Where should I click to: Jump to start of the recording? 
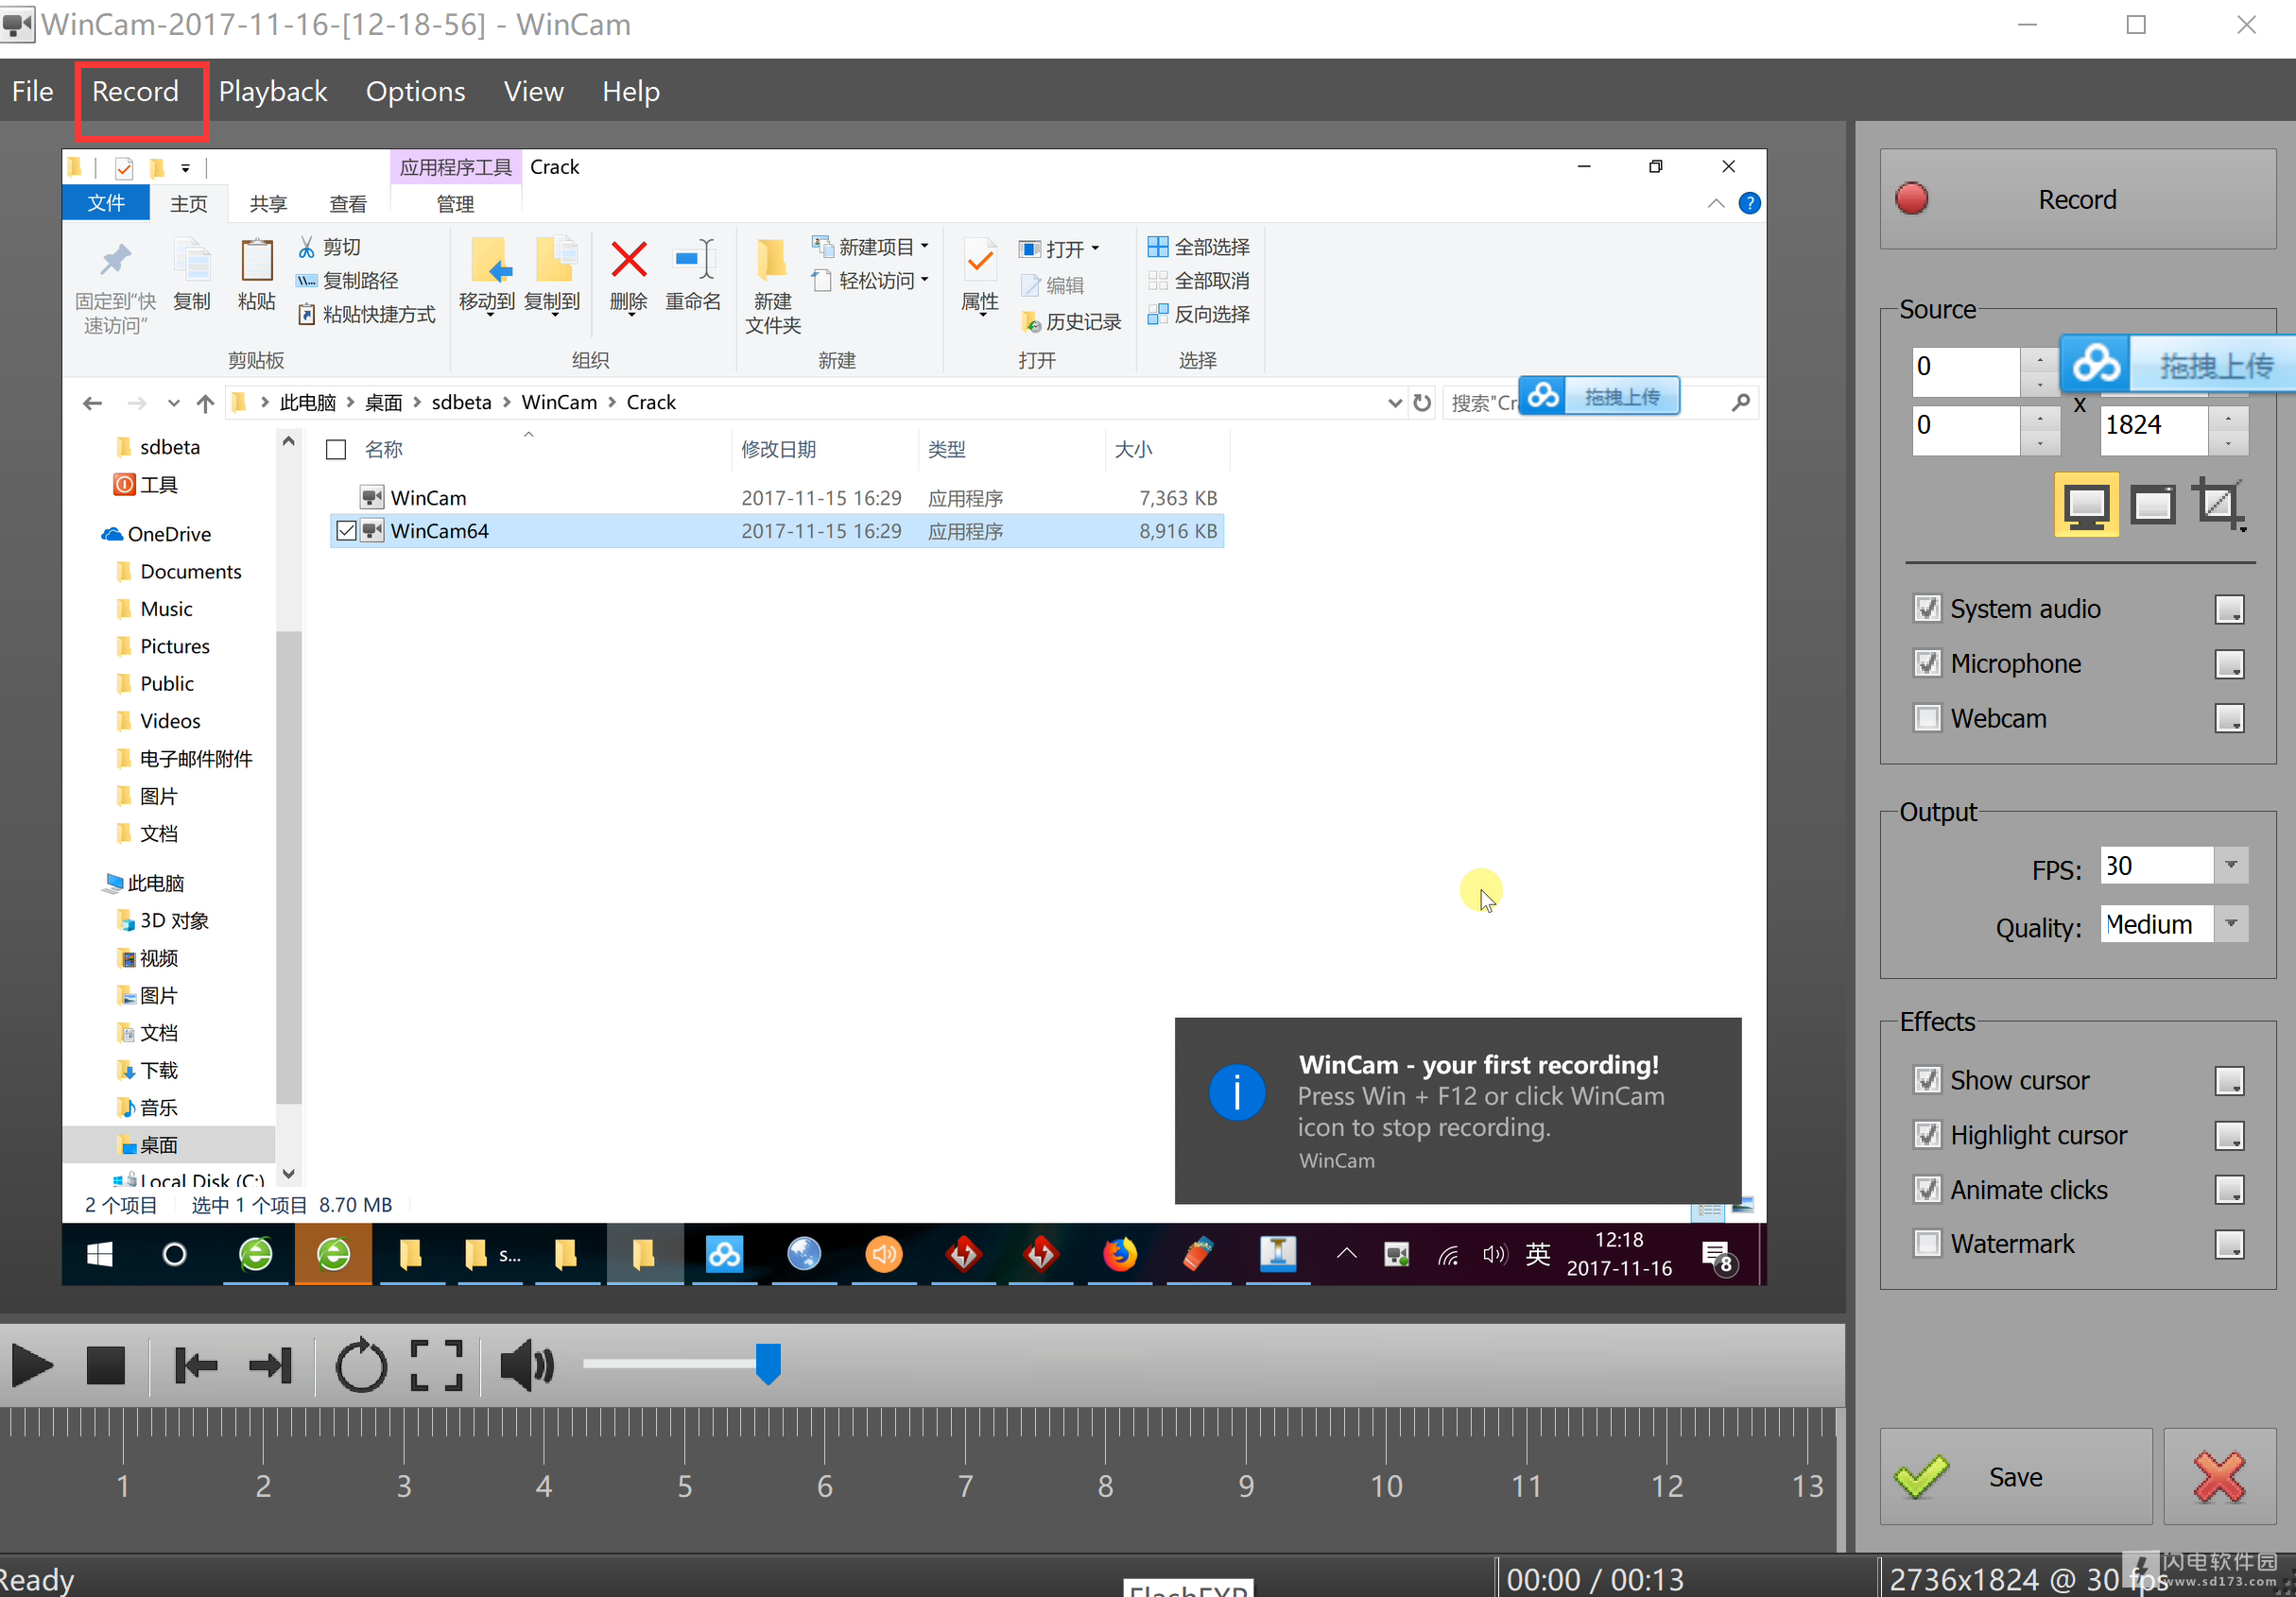[196, 1366]
